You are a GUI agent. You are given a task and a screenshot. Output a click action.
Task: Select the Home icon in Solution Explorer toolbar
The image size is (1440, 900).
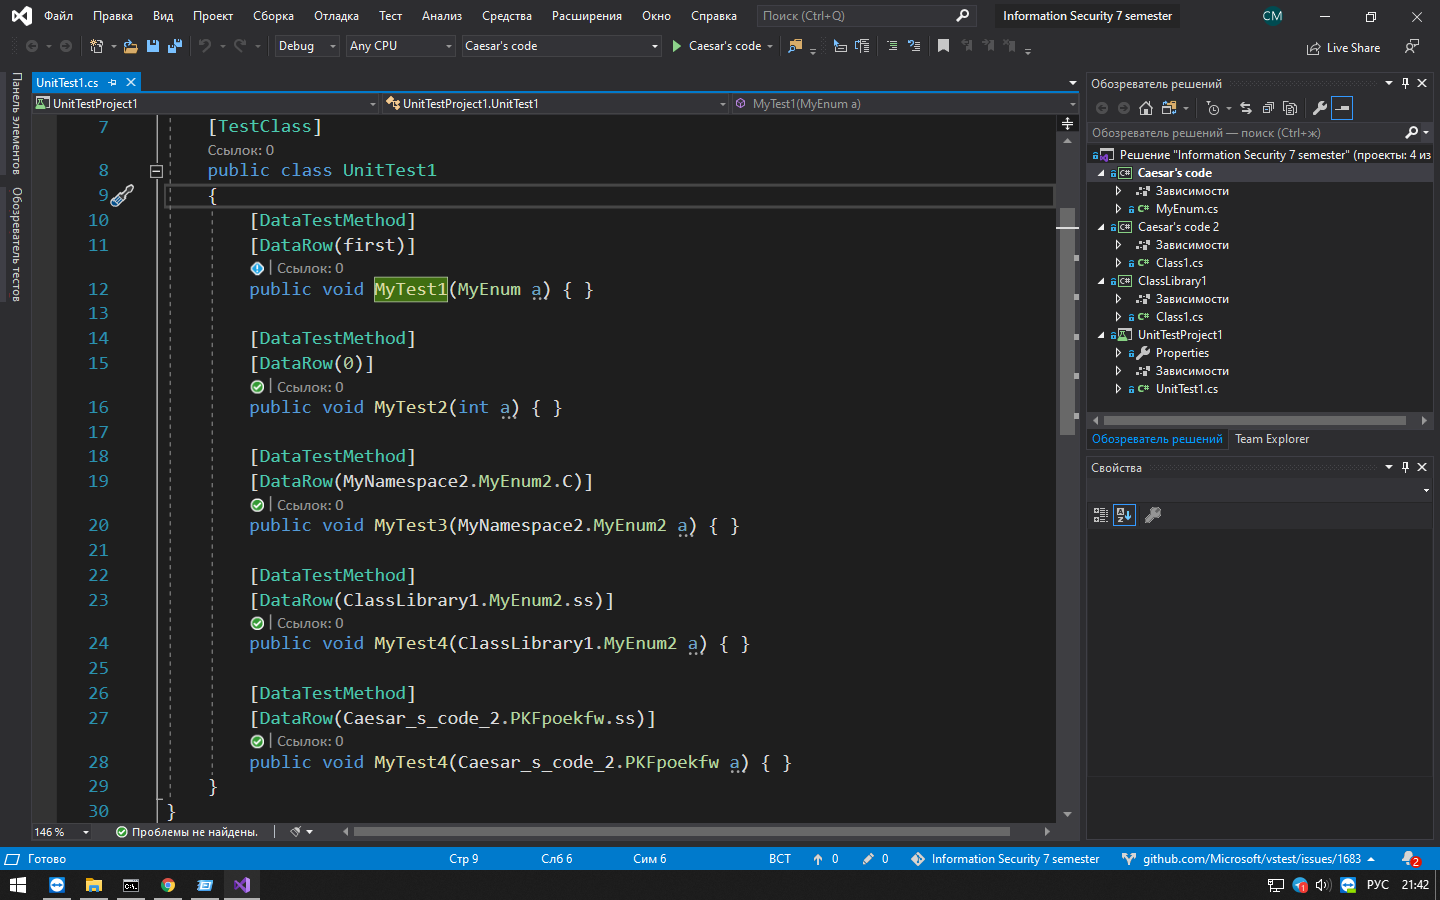tap(1145, 108)
